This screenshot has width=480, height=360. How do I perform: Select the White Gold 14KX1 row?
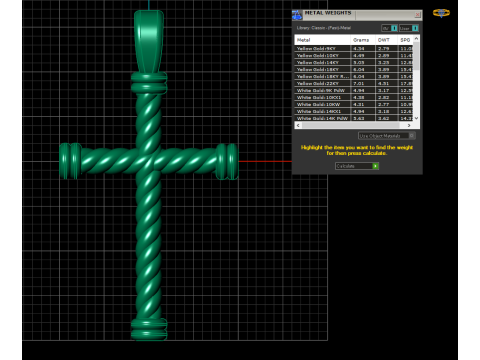coord(354,111)
